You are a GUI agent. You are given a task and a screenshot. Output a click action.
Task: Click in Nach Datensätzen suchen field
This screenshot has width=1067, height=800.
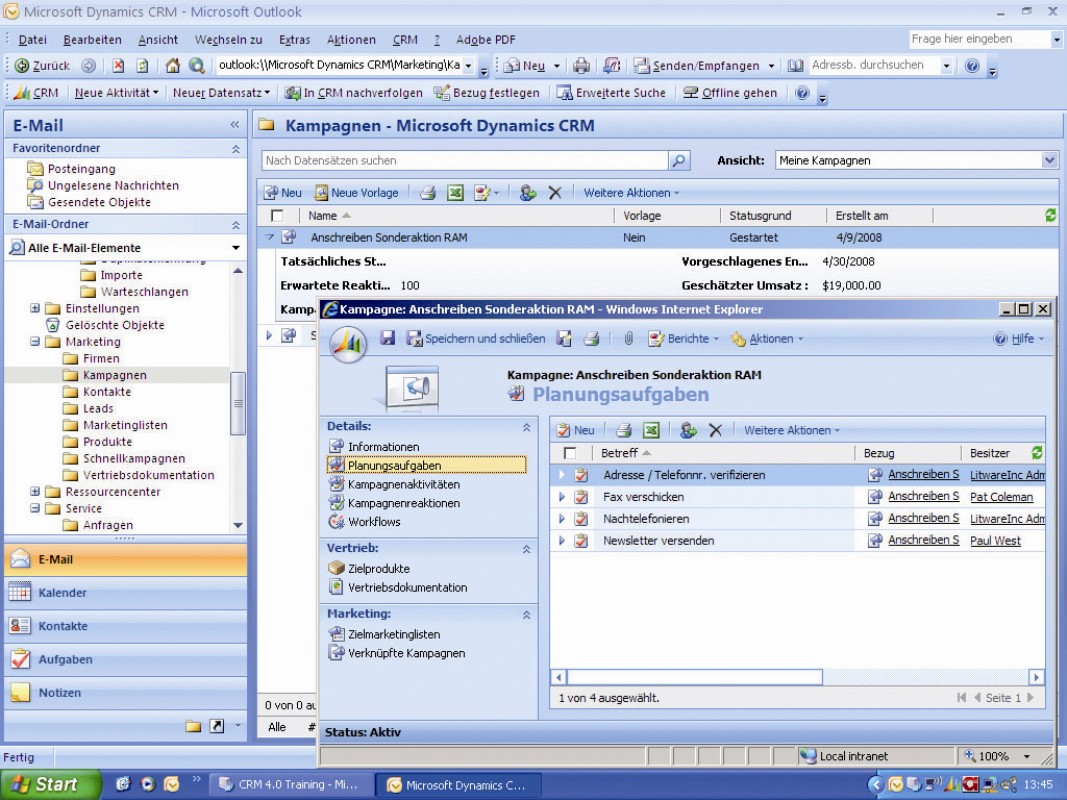(465, 161)
